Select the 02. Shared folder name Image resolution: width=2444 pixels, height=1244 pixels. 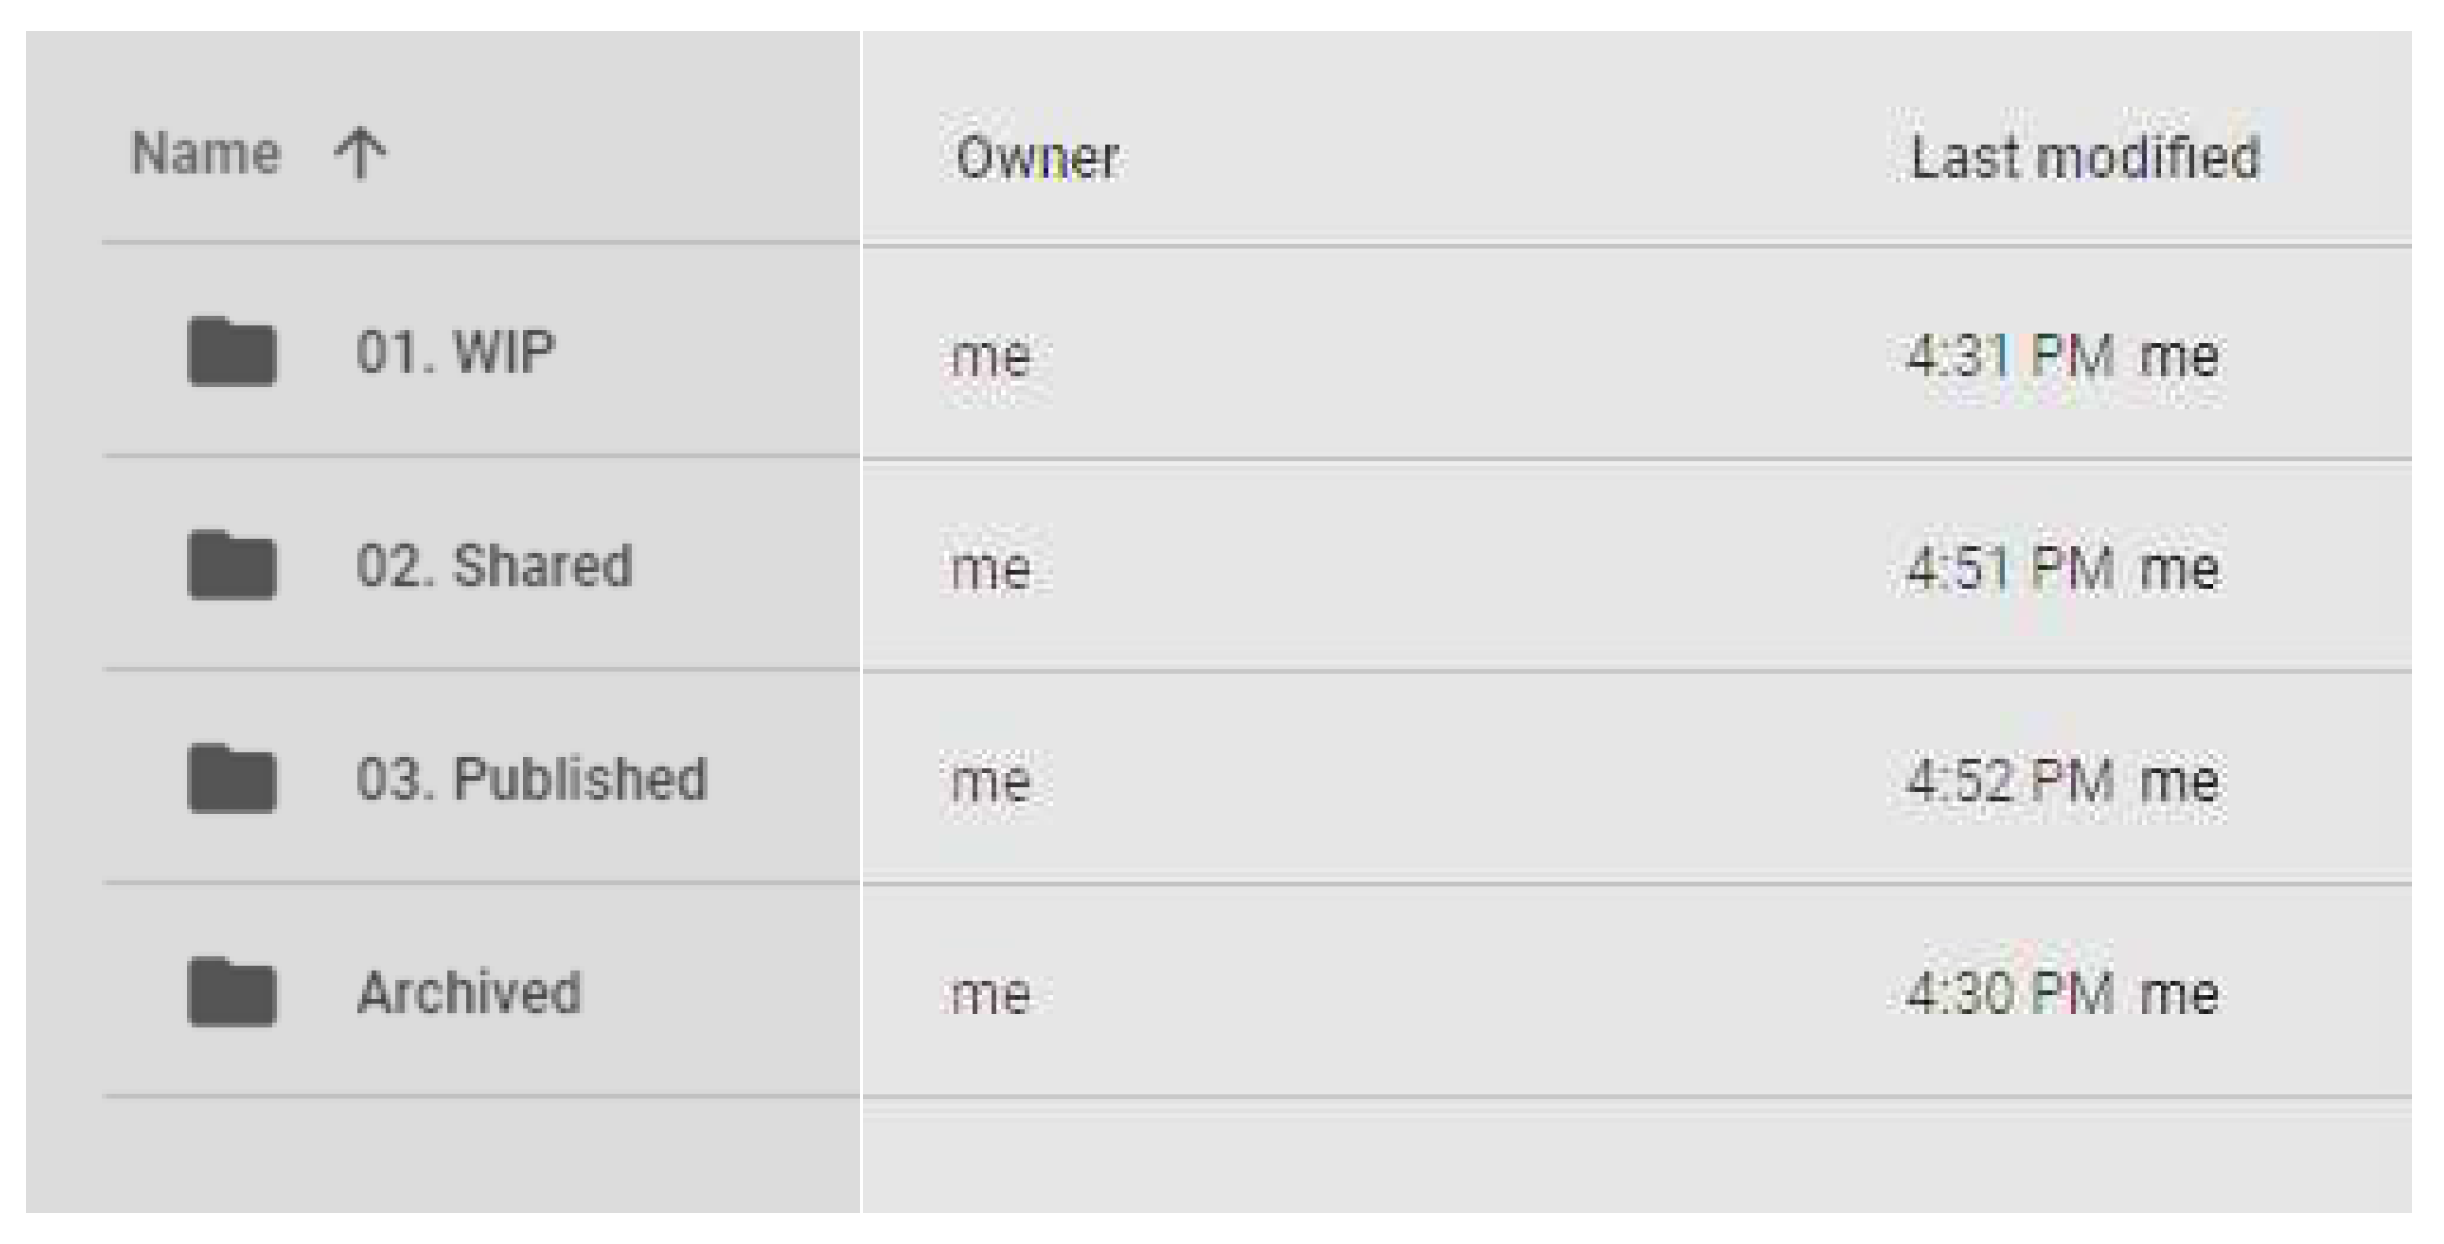494,566
